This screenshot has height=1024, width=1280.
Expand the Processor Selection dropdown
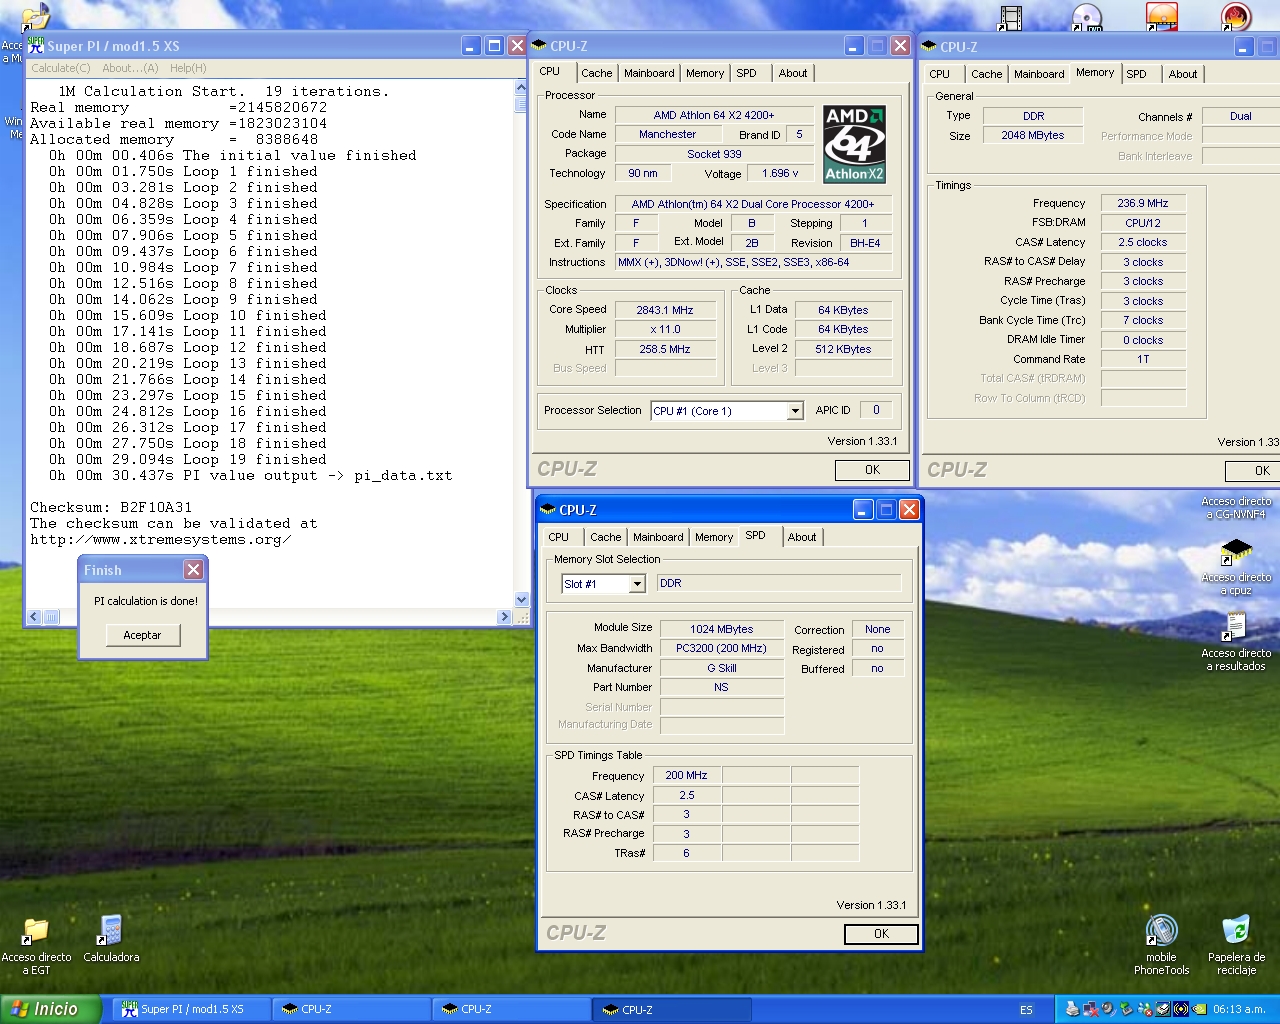795,411
